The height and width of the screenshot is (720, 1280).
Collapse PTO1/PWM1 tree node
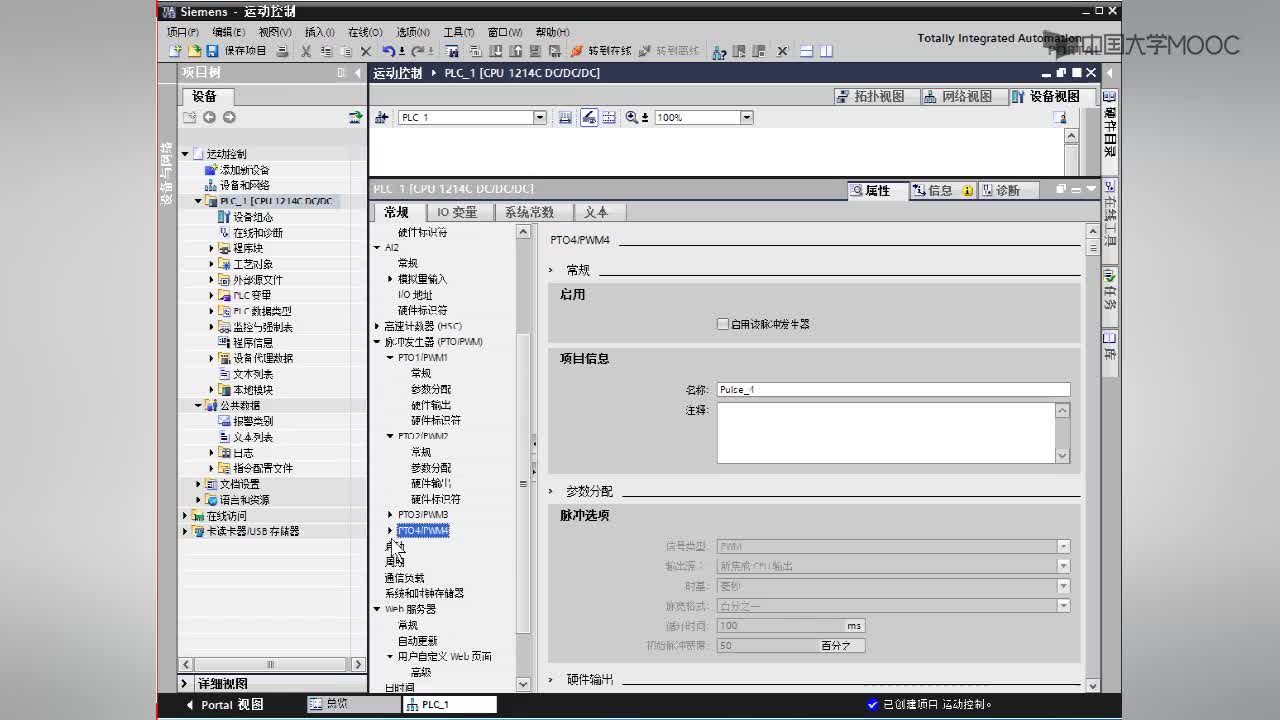tap(390, 357)
